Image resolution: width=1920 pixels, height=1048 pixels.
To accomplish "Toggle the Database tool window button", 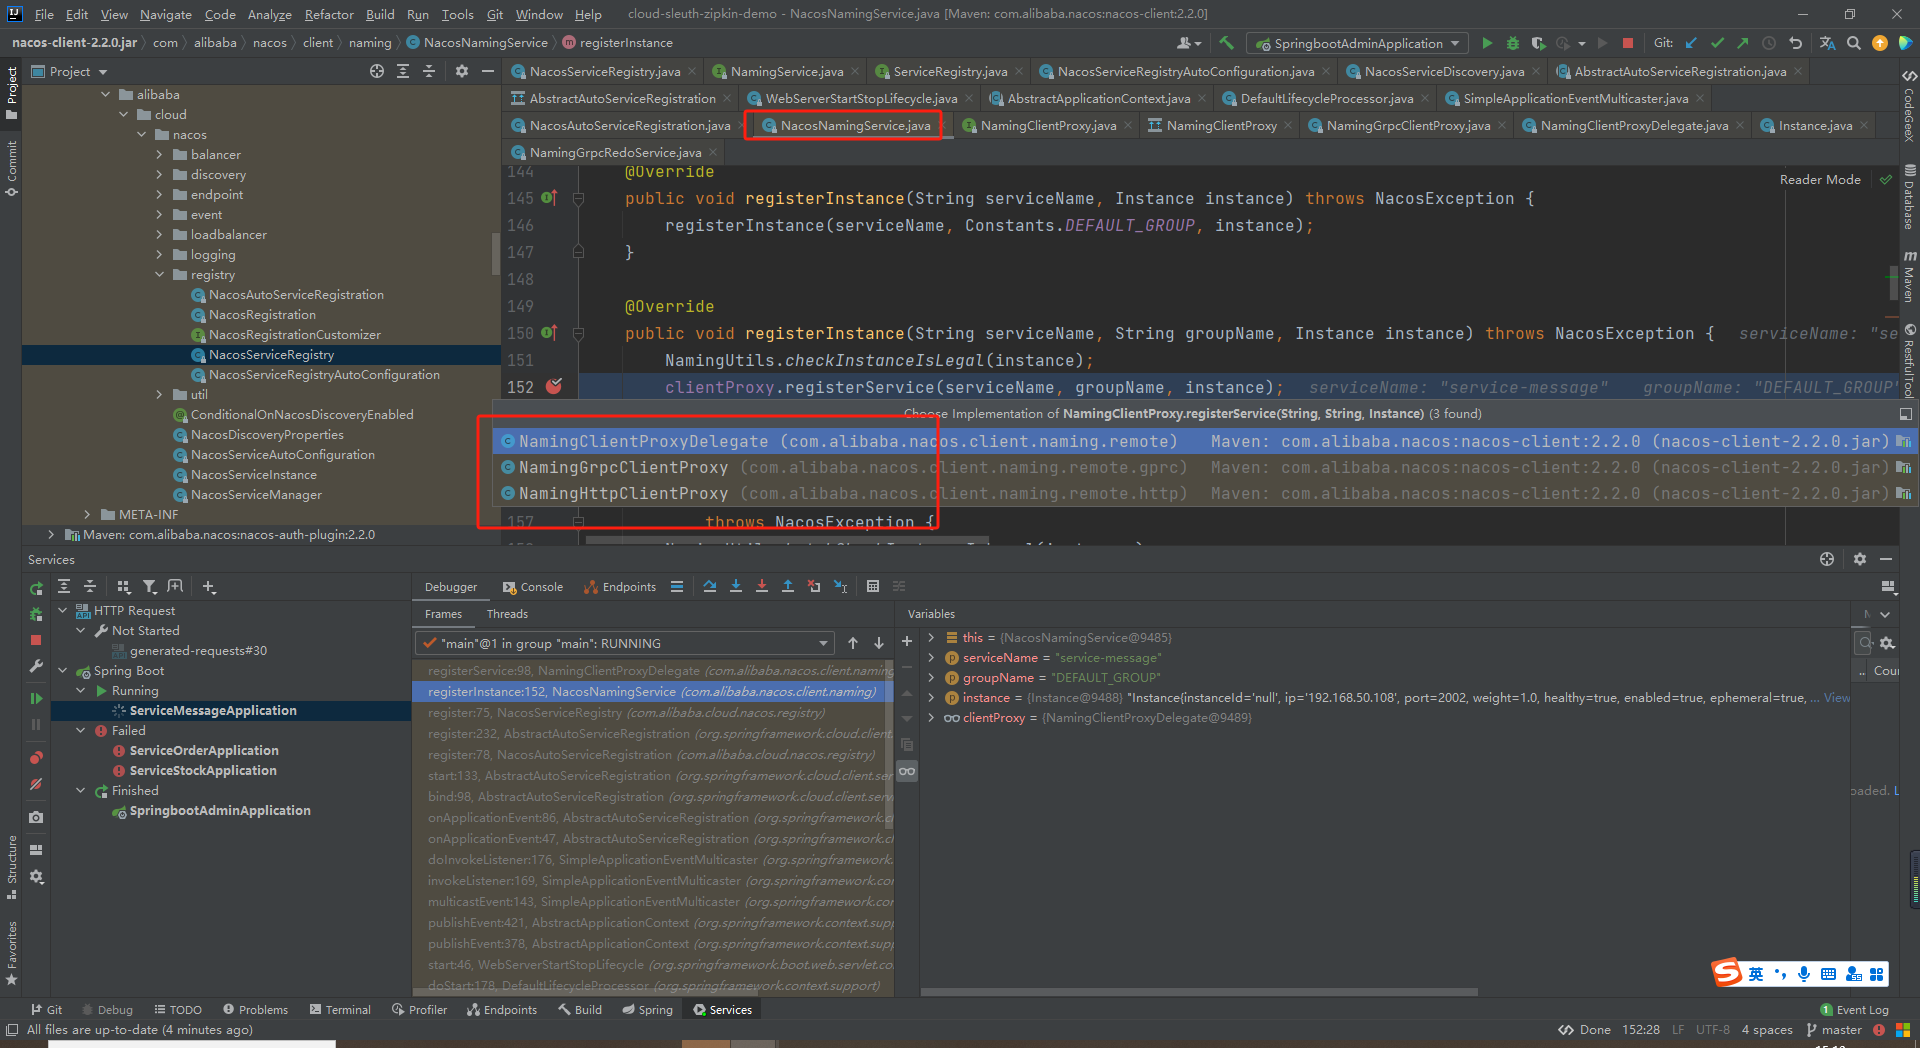I will (1909, 198).
